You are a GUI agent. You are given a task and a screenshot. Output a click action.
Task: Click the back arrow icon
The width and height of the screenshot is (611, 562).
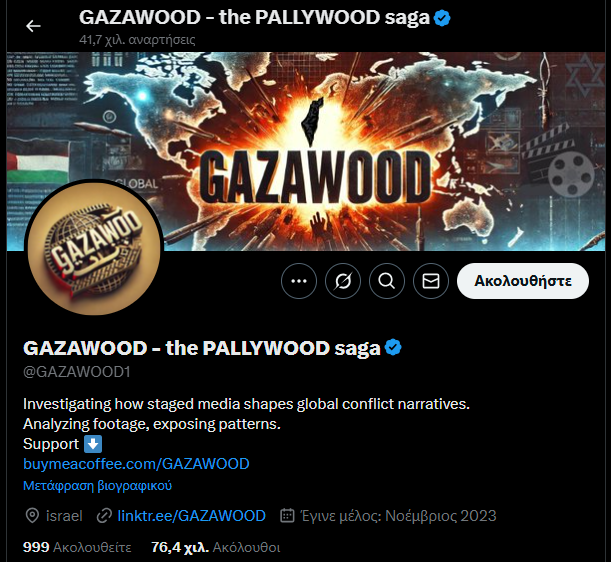(x=33, y=26)
